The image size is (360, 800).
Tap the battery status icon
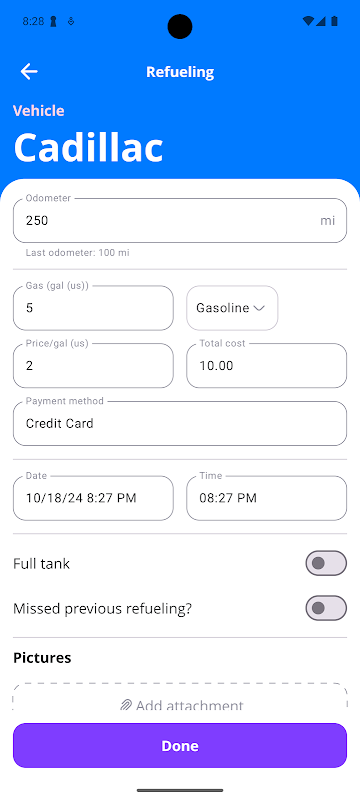click(x=335, y=21)
